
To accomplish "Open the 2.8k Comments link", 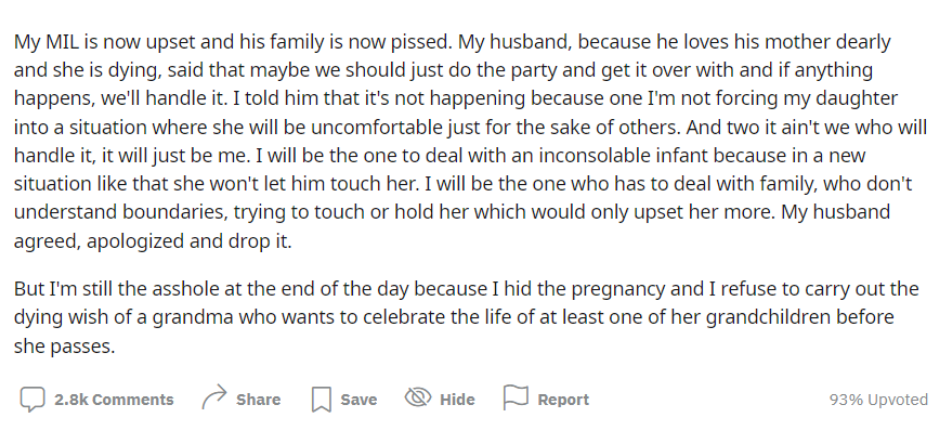I will coord(114,399).
